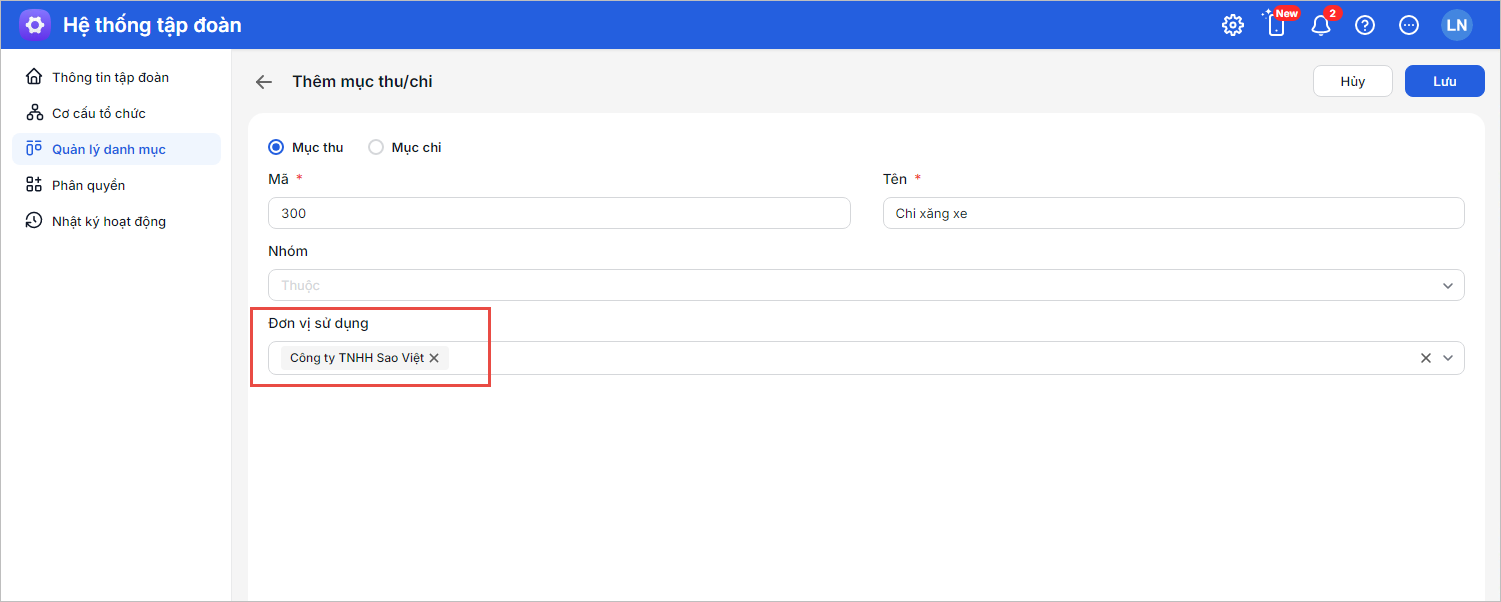Viewport: 1501px width, 602px height.
Task: Expand the Đơn vị sử dụng dropdown arrow
Action: [1448, 358]
